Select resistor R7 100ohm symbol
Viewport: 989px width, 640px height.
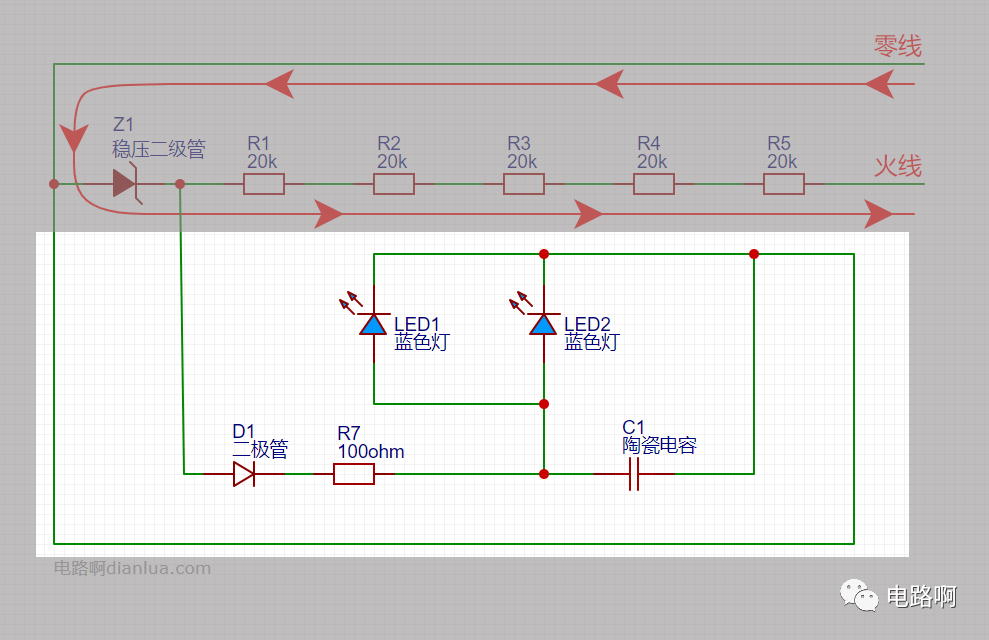click(354, 474)
